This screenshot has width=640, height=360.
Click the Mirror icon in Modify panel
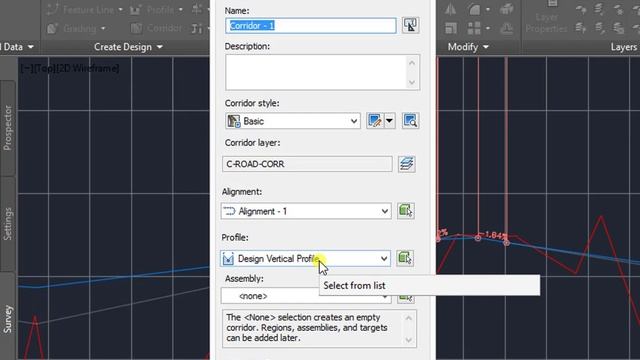[x=451, y=9]
